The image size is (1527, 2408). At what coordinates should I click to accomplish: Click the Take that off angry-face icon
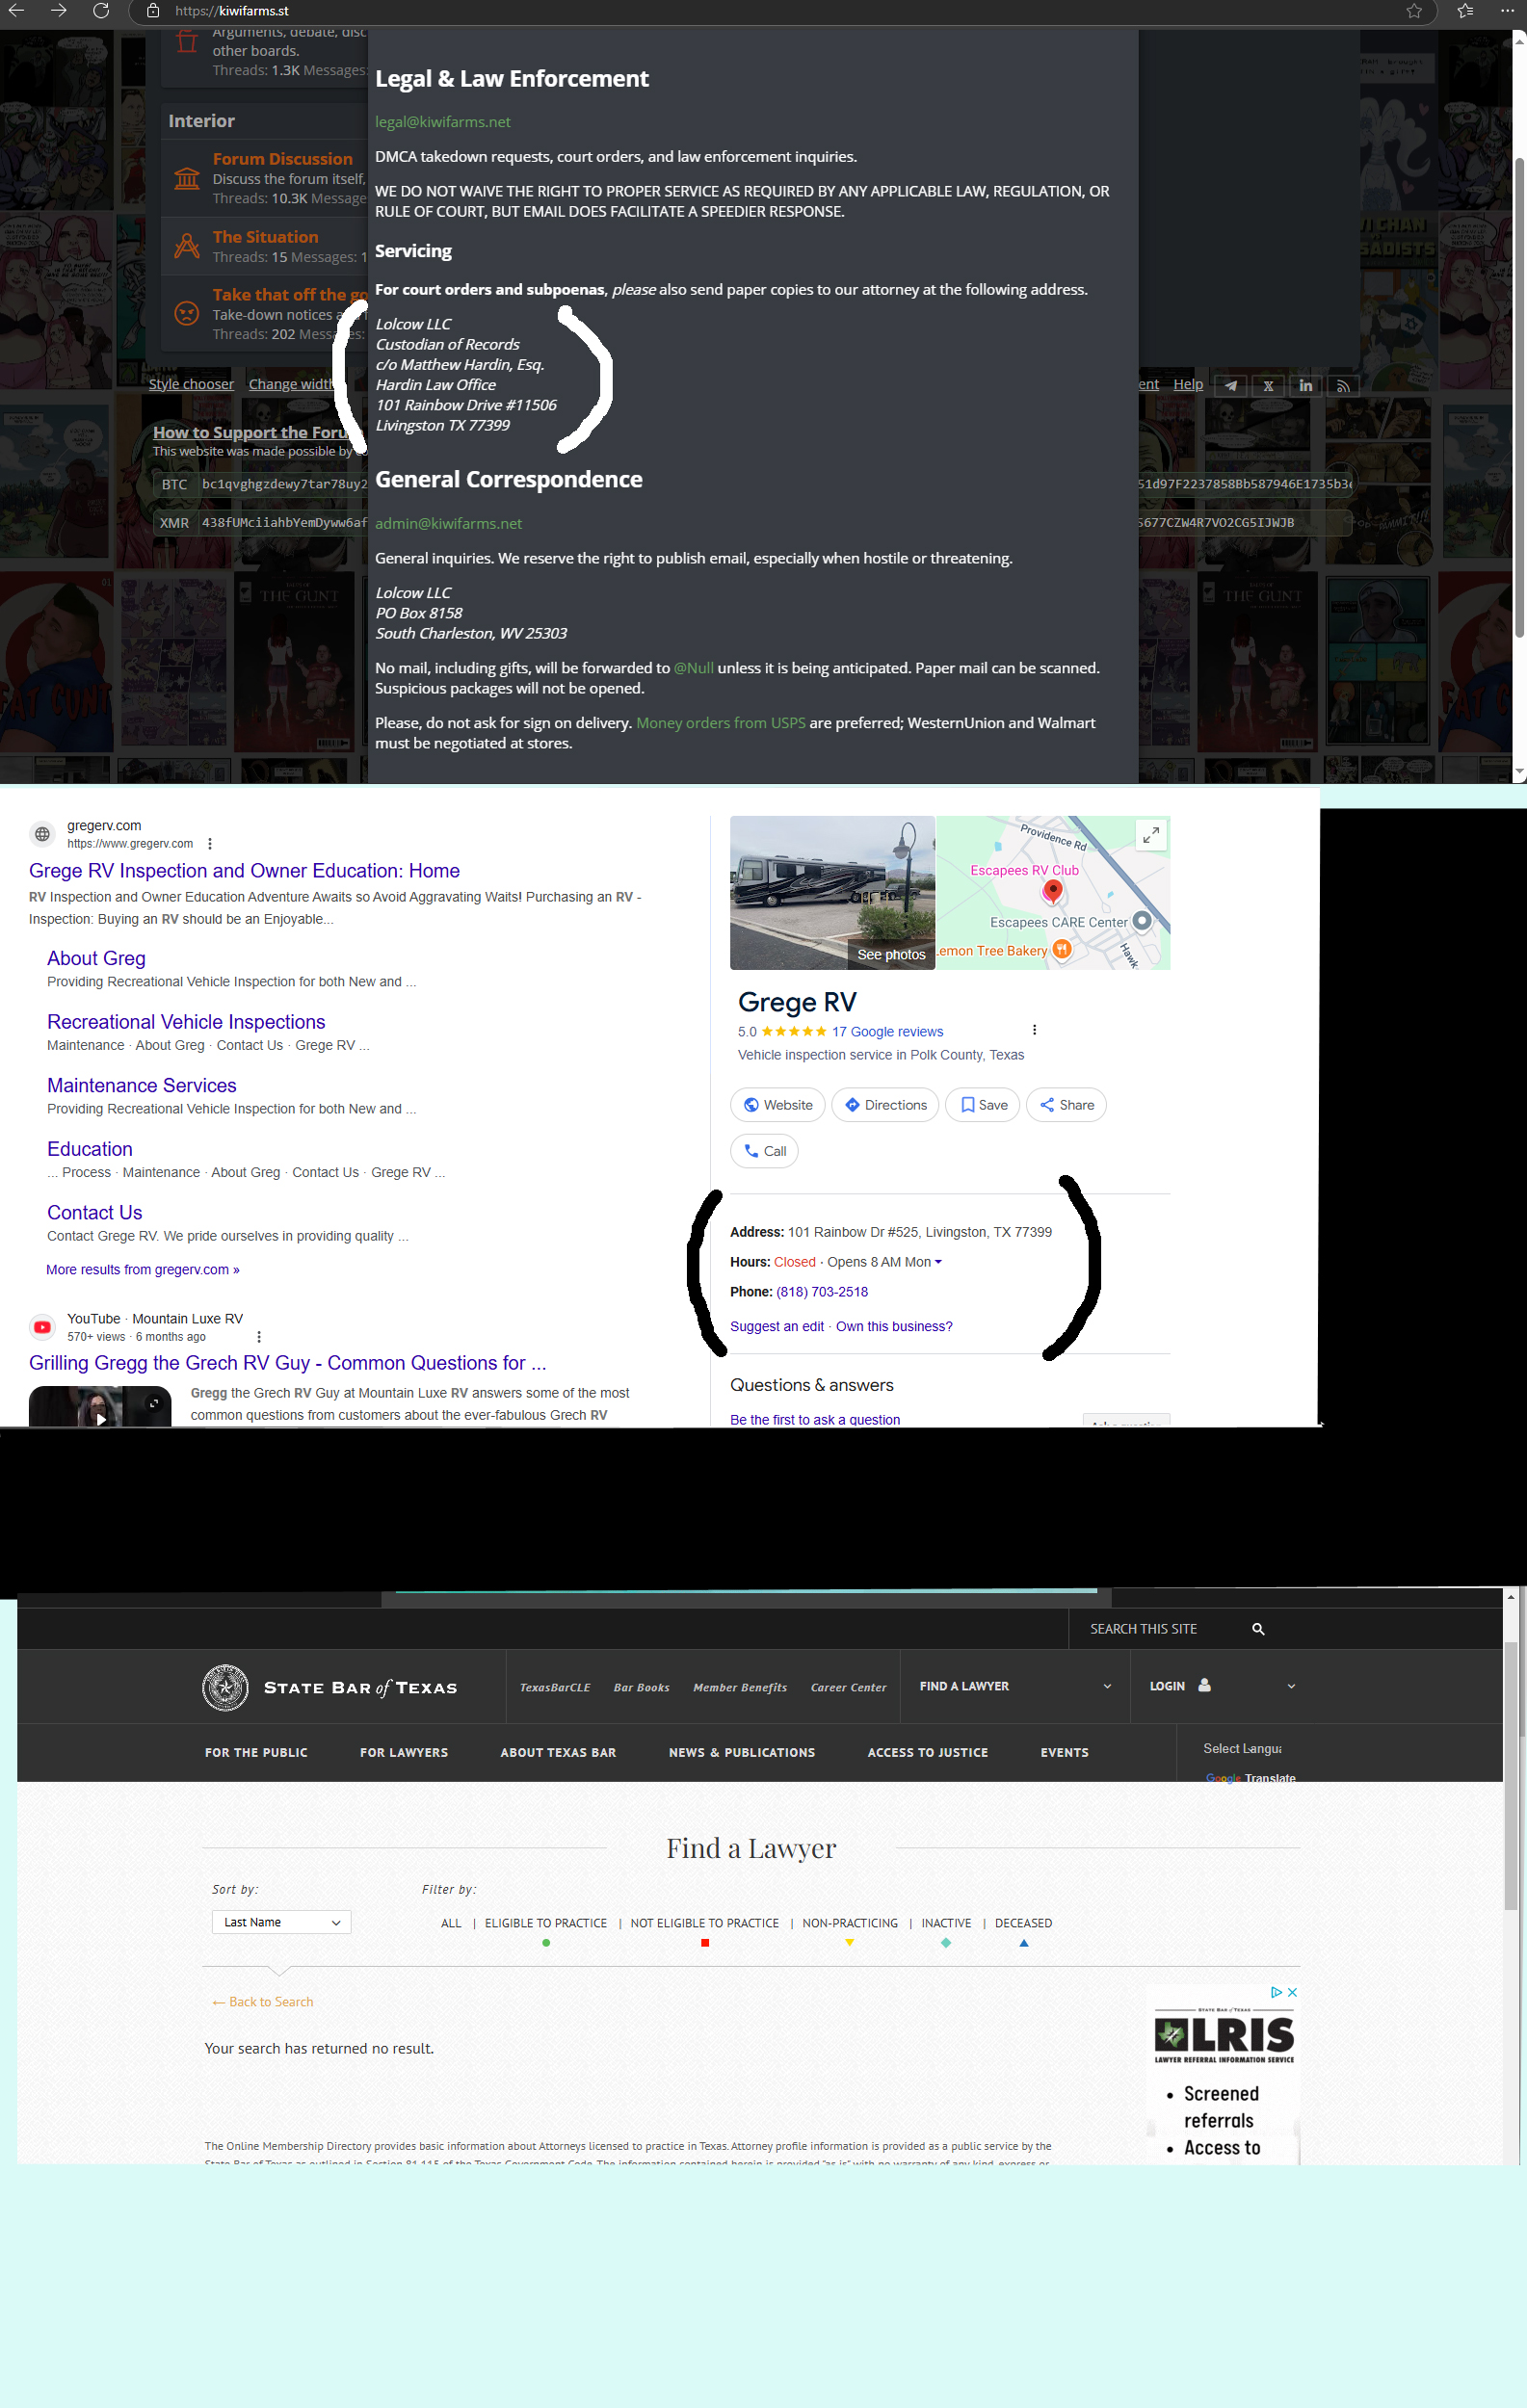[x=187, y=313]
